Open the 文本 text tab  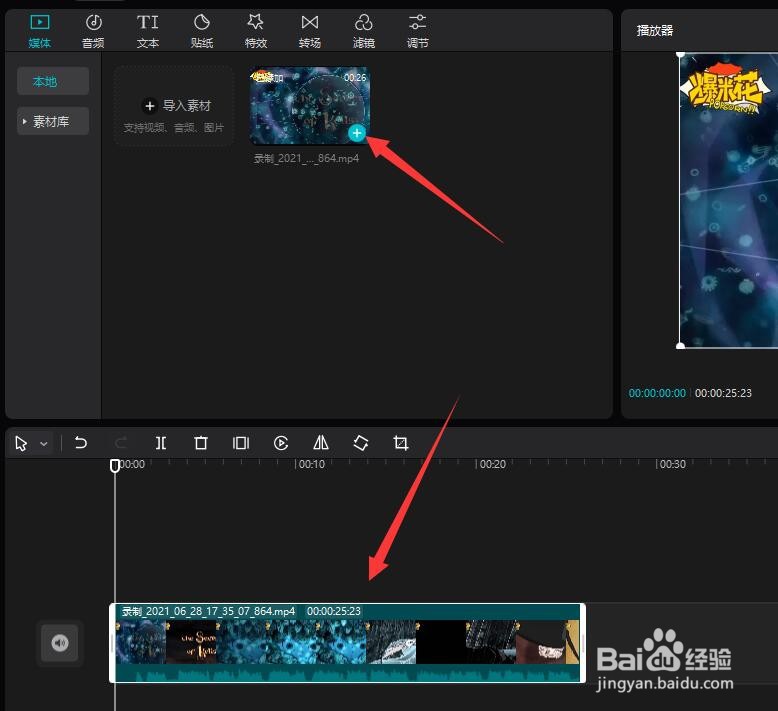(148, 31)
